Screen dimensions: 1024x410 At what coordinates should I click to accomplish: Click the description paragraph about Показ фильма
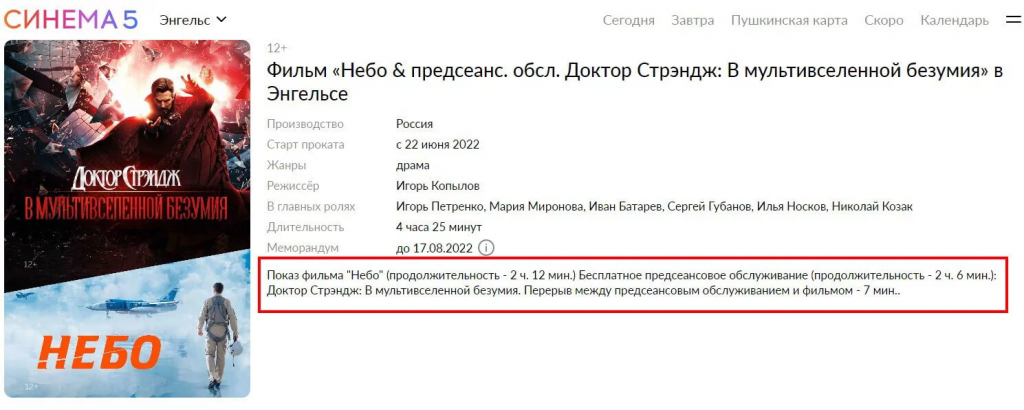[632, 283]
